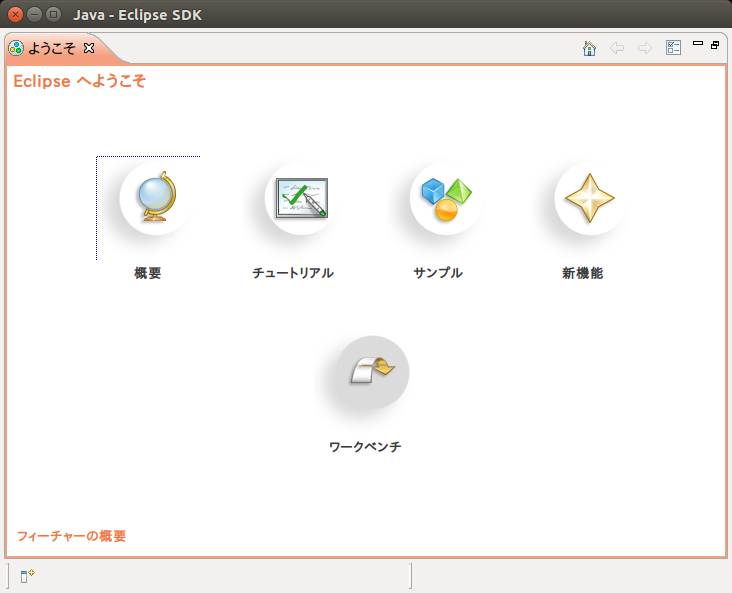
Task: Restore the welcome view panel
Action: (715, 45)
